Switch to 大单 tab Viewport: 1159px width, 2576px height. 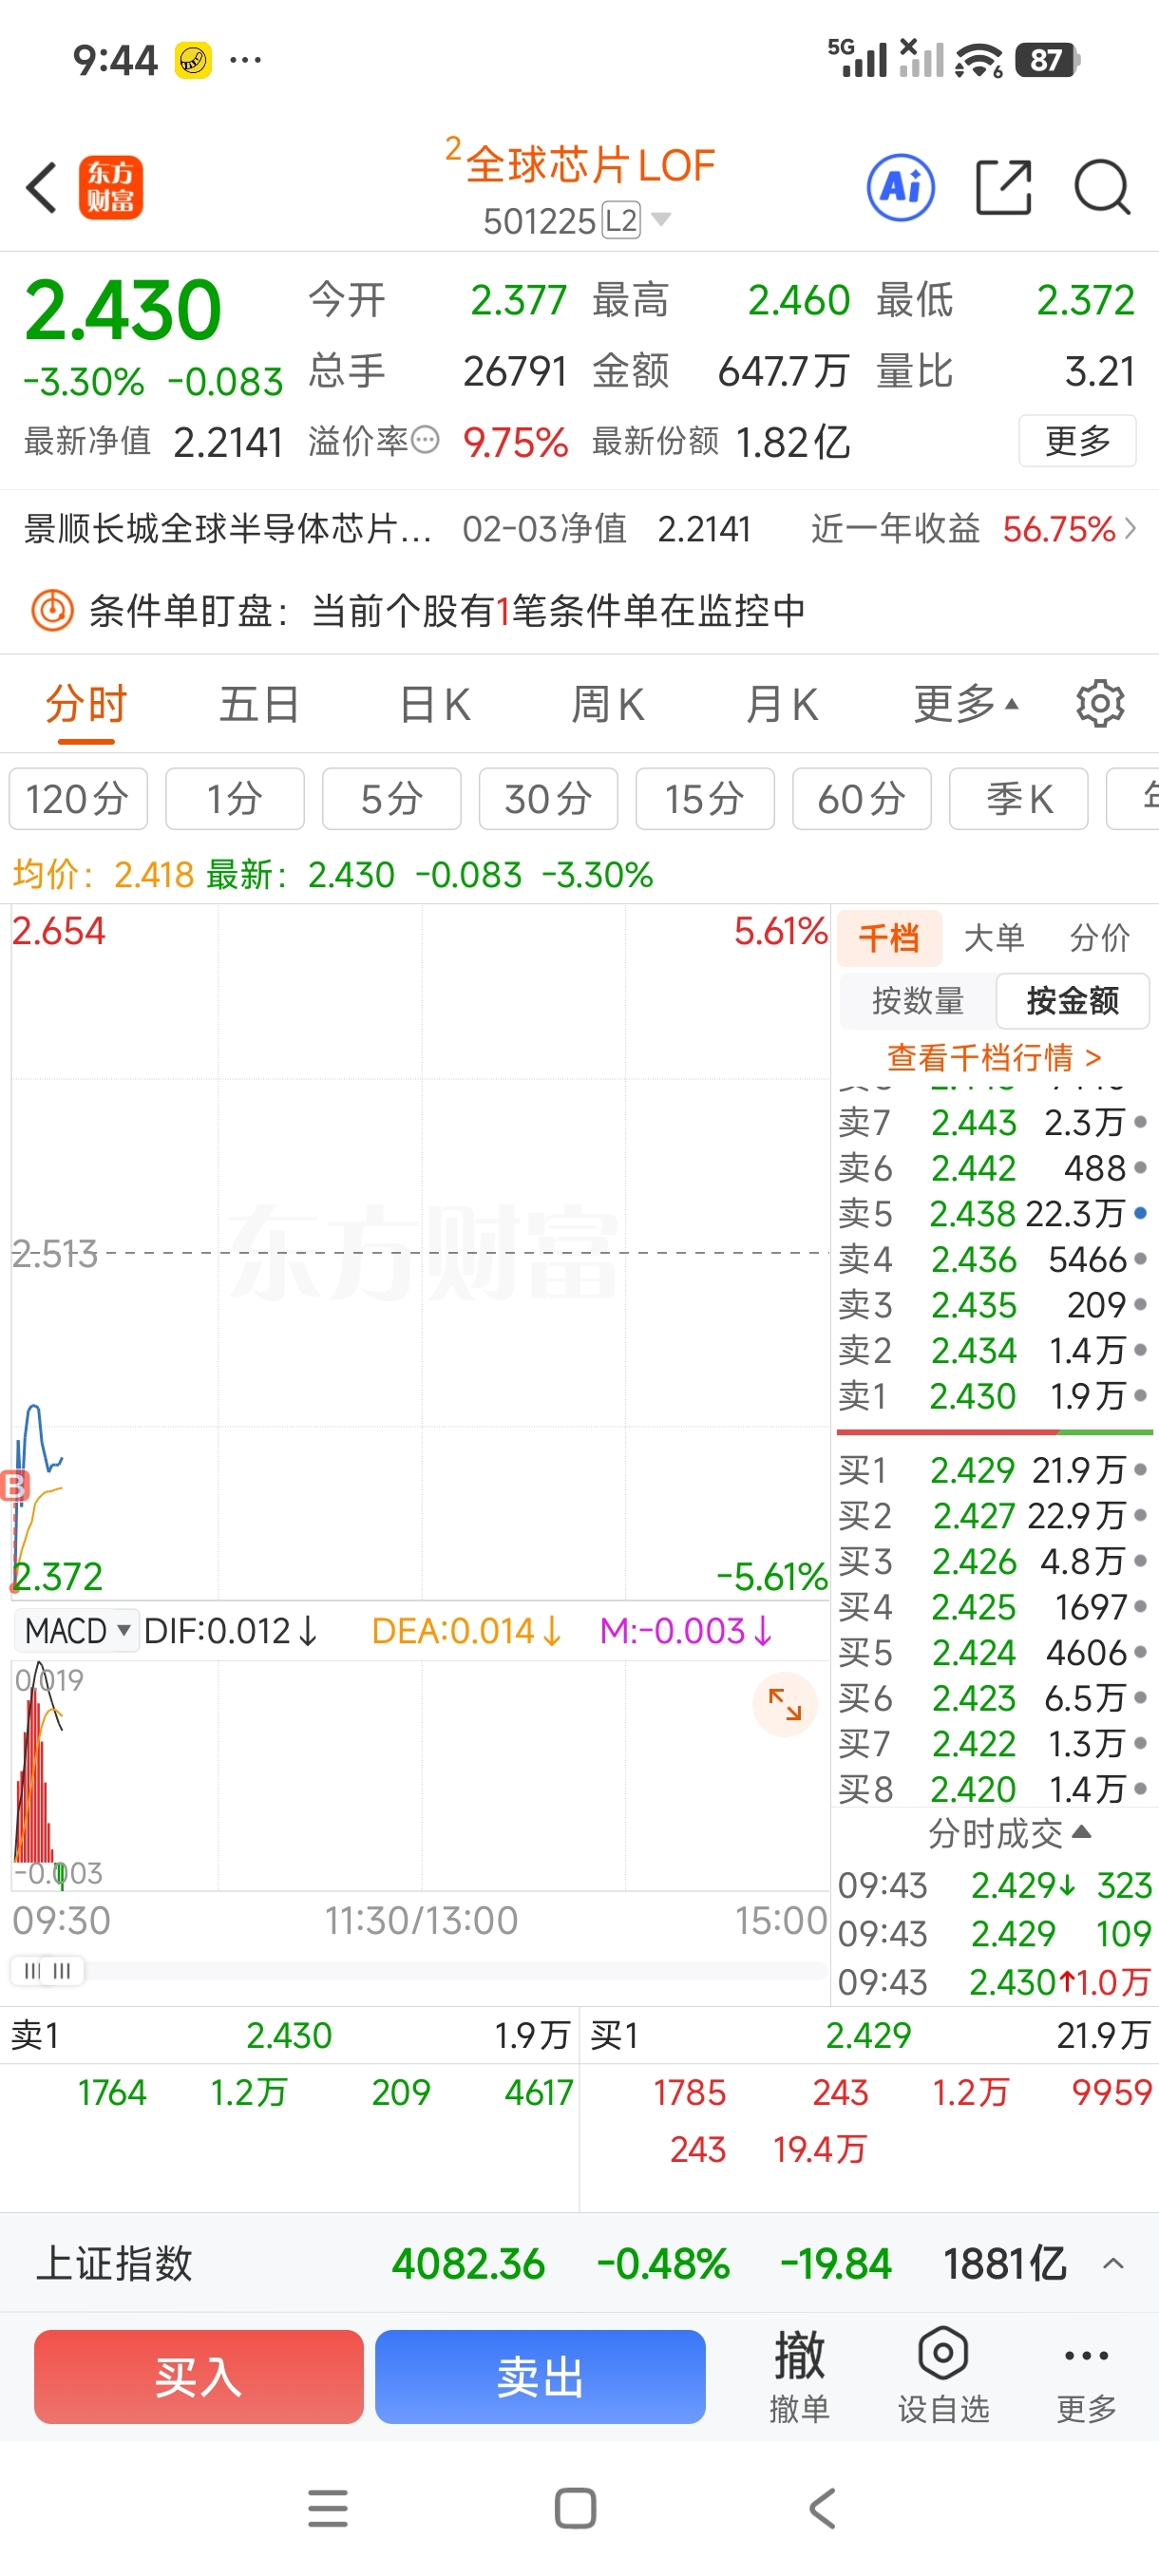tap(994, 938)
